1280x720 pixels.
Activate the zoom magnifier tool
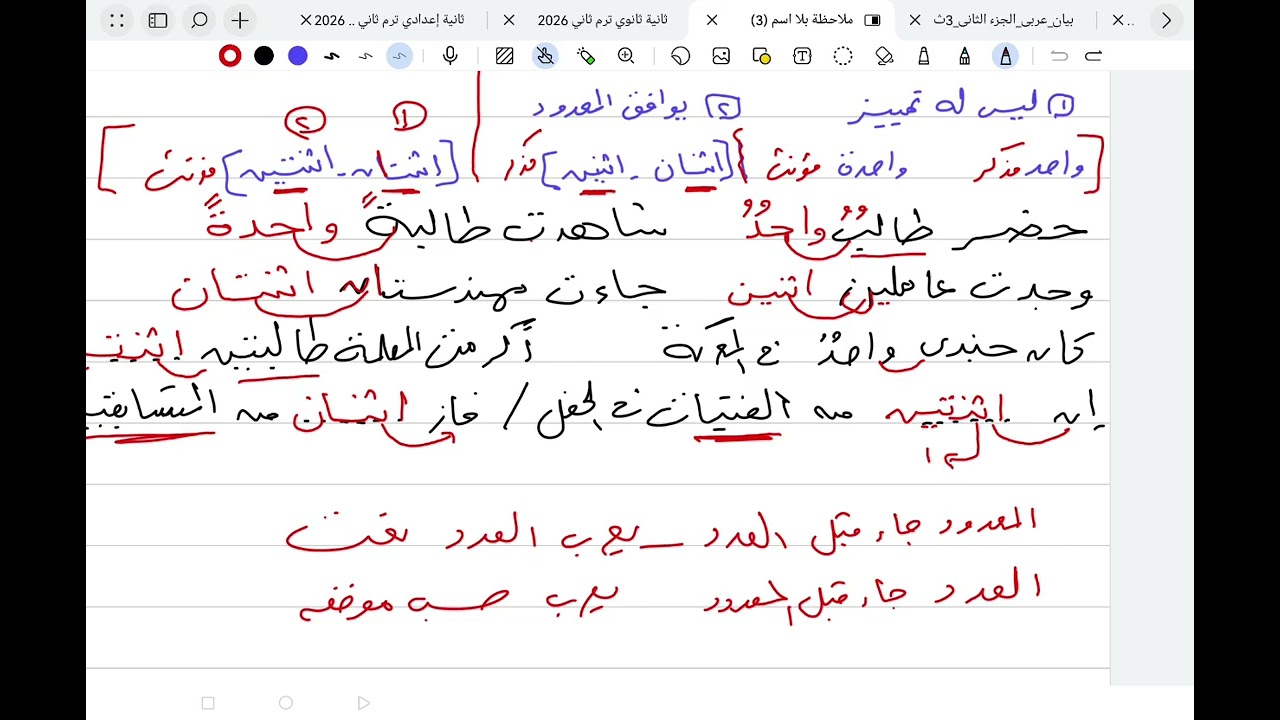(626, 56)
